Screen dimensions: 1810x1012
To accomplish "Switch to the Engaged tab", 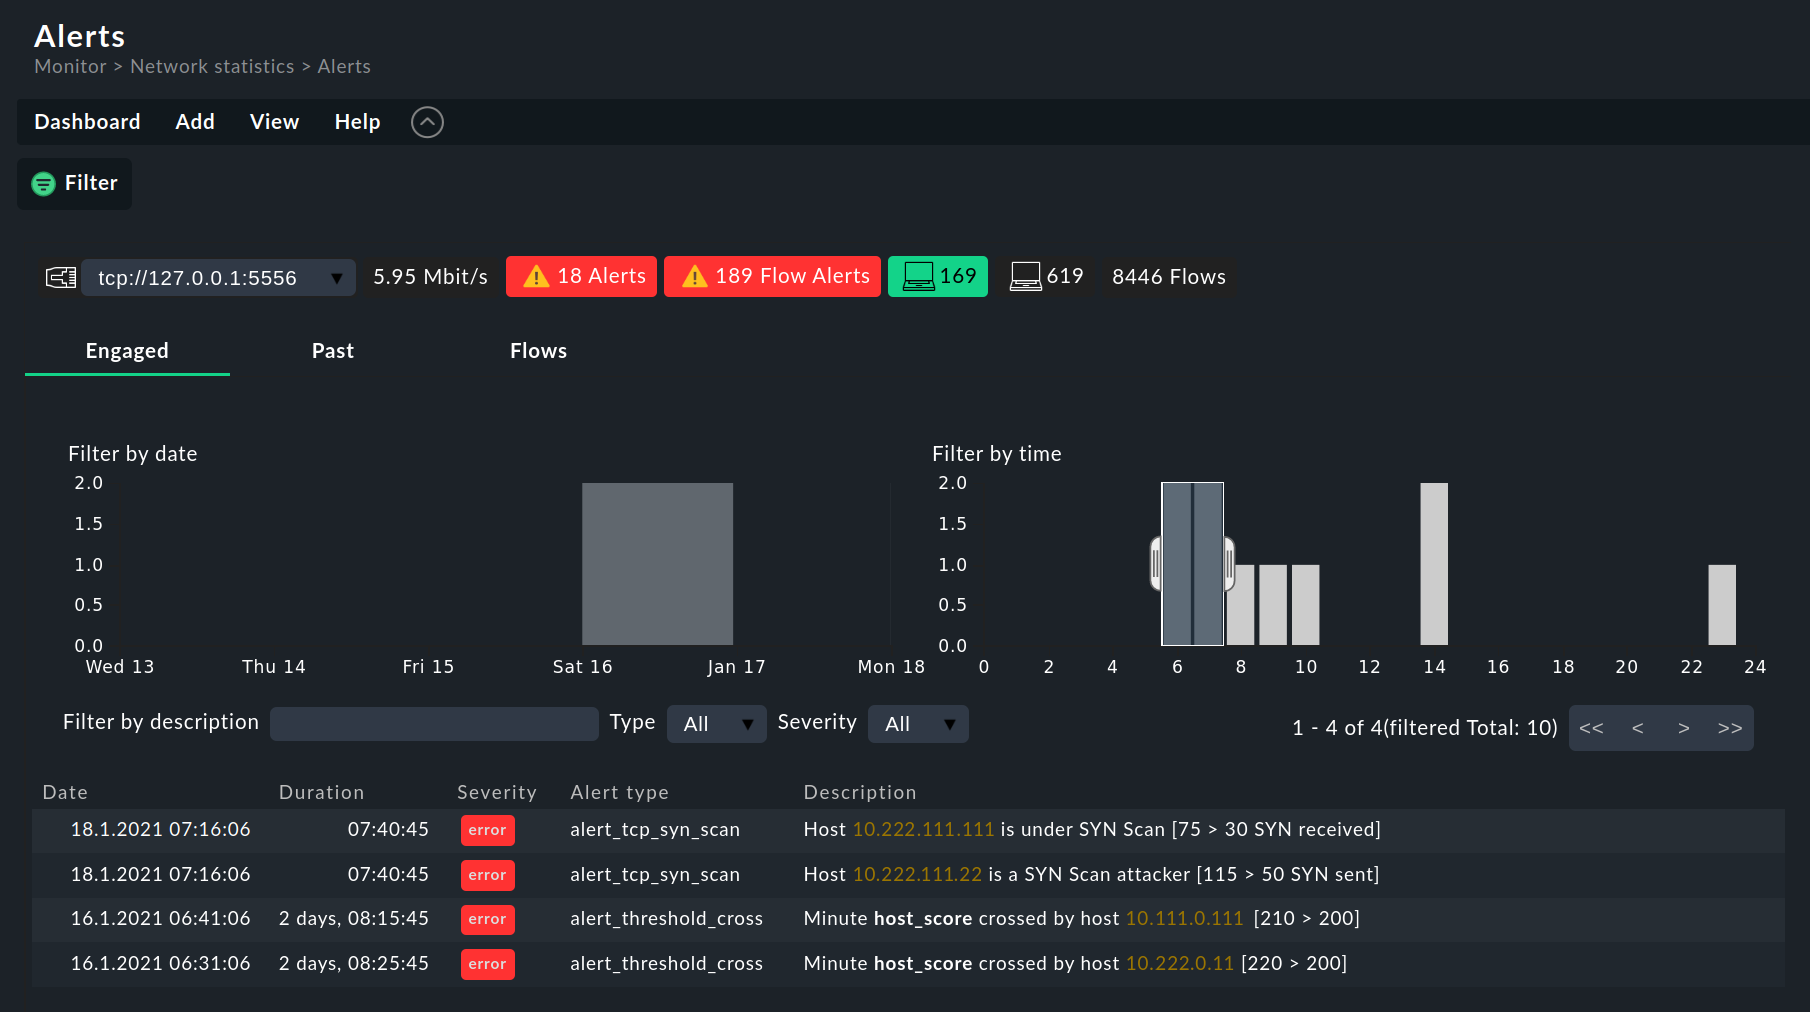I will 127,351.
